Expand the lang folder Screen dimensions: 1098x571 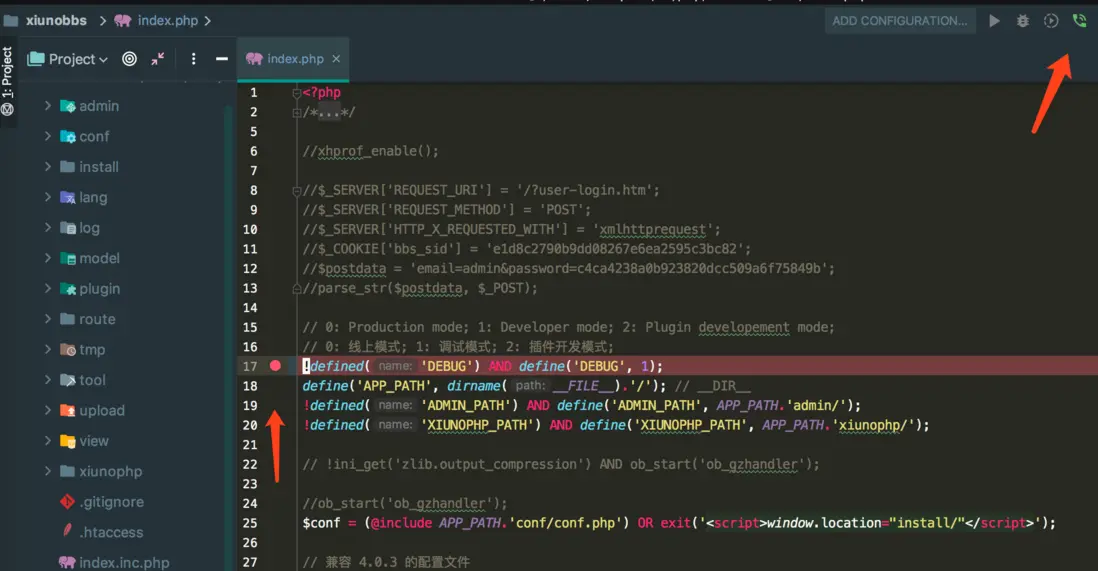coord(48,197)
